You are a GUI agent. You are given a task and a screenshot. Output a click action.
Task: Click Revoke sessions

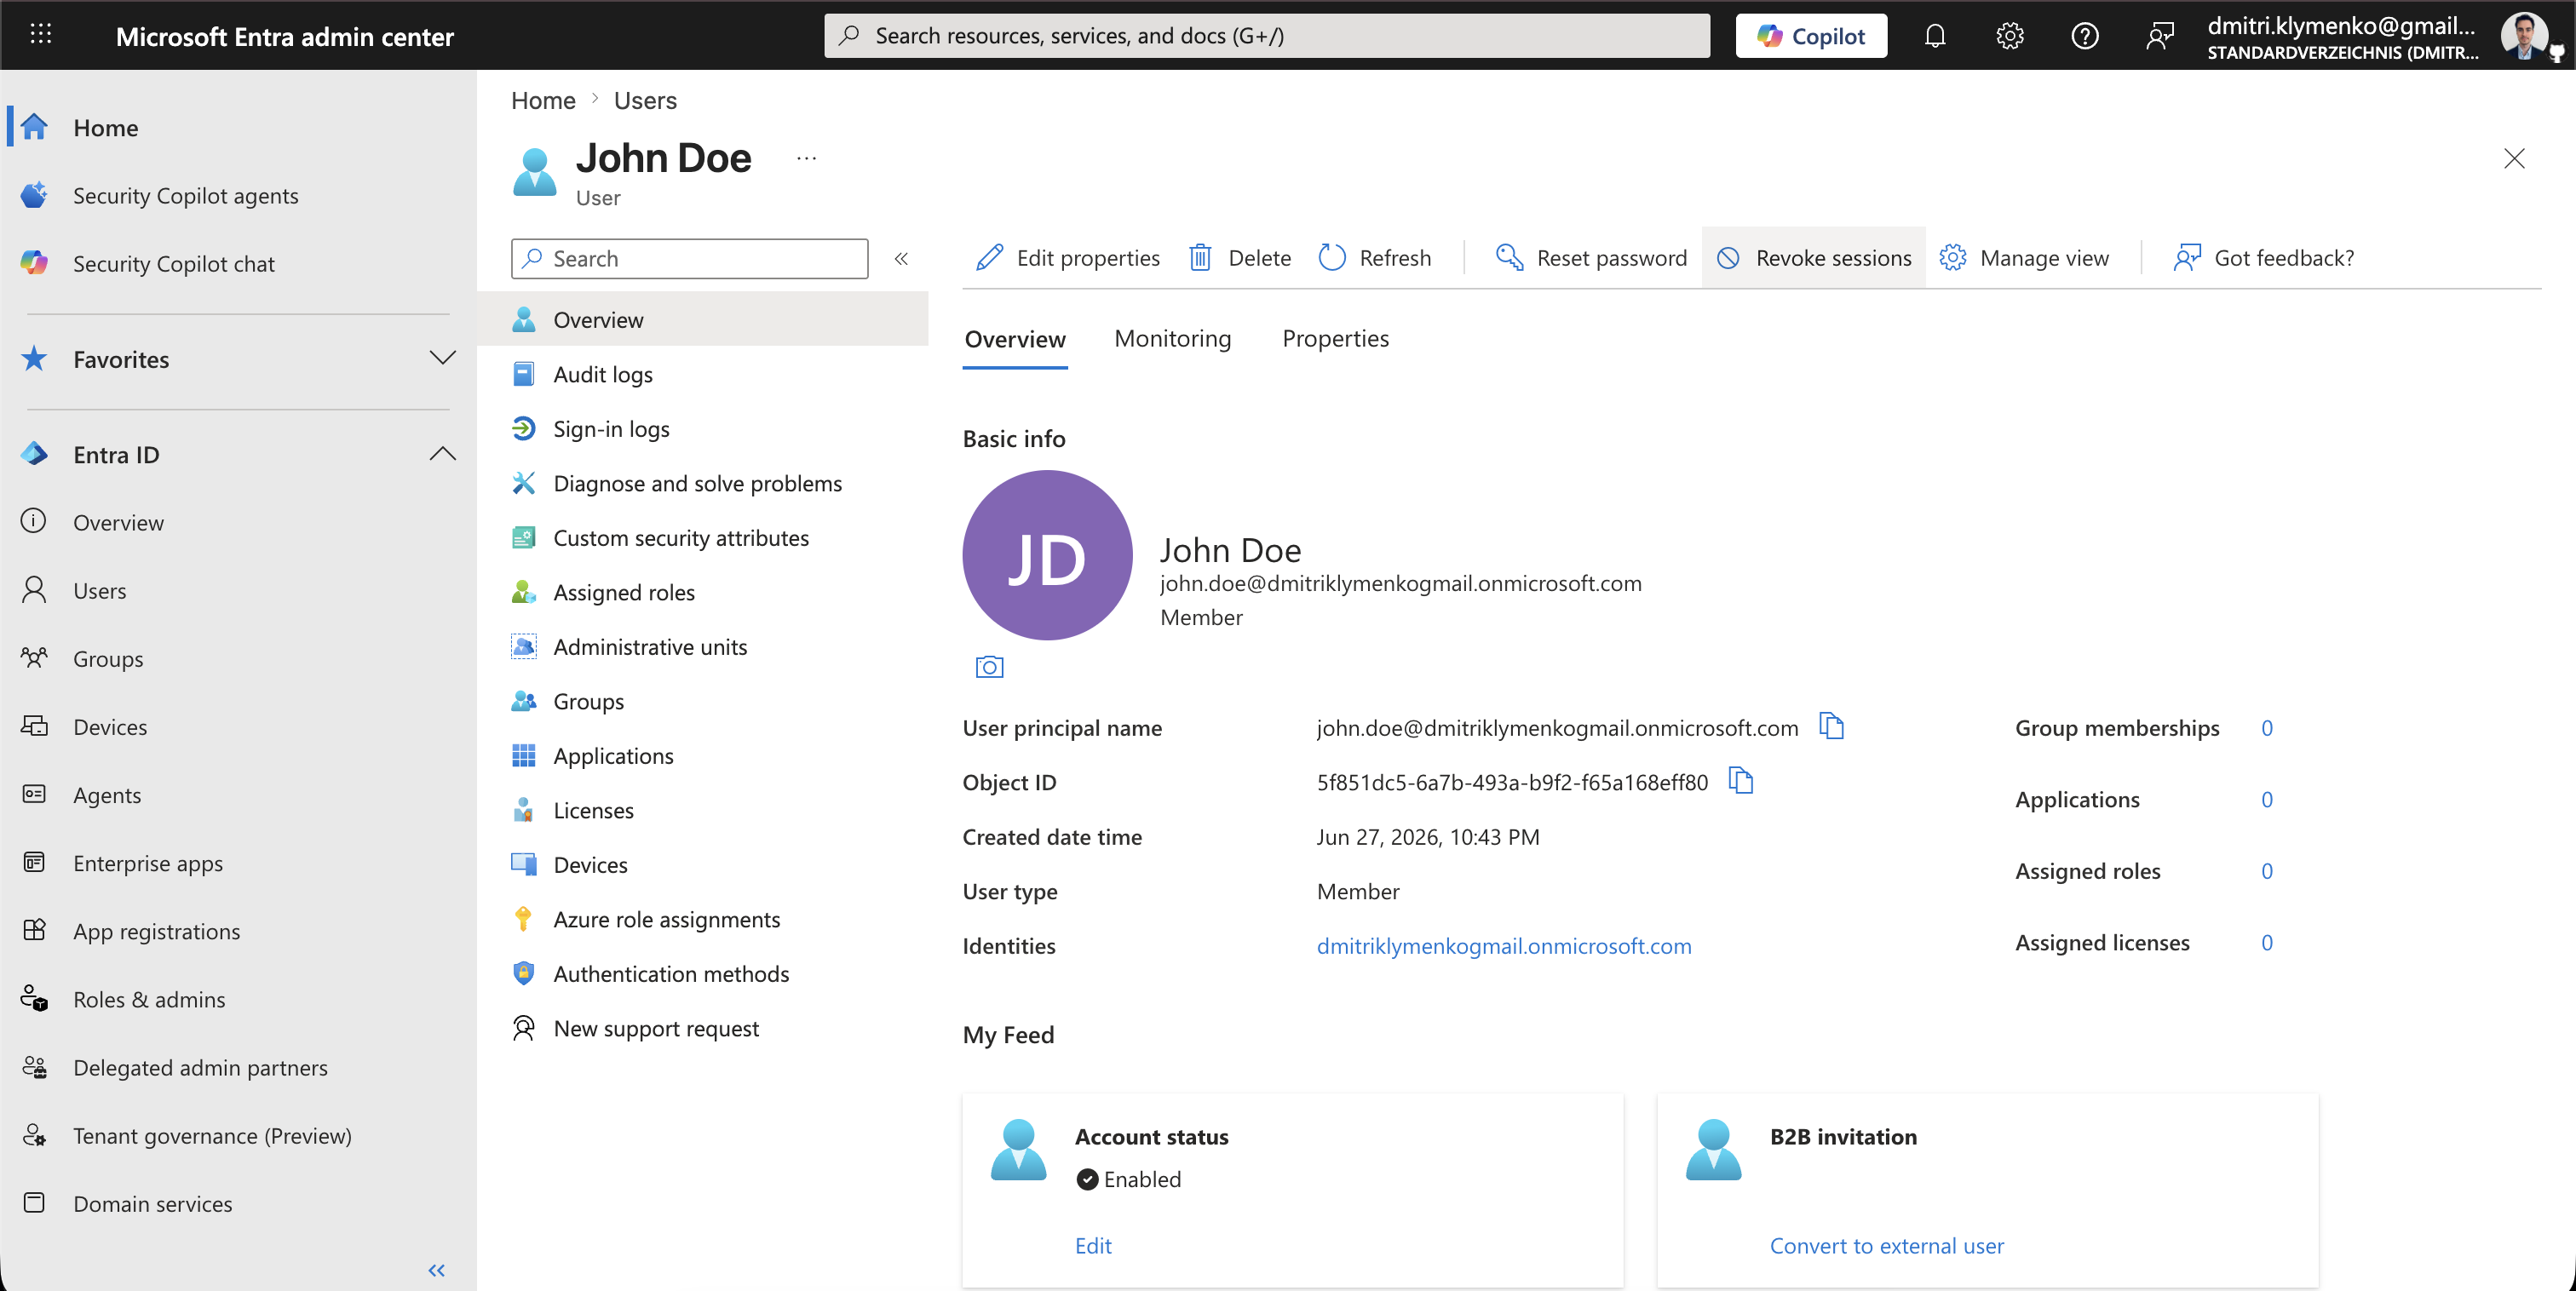pyautogui.click(x=1814, y=258)
